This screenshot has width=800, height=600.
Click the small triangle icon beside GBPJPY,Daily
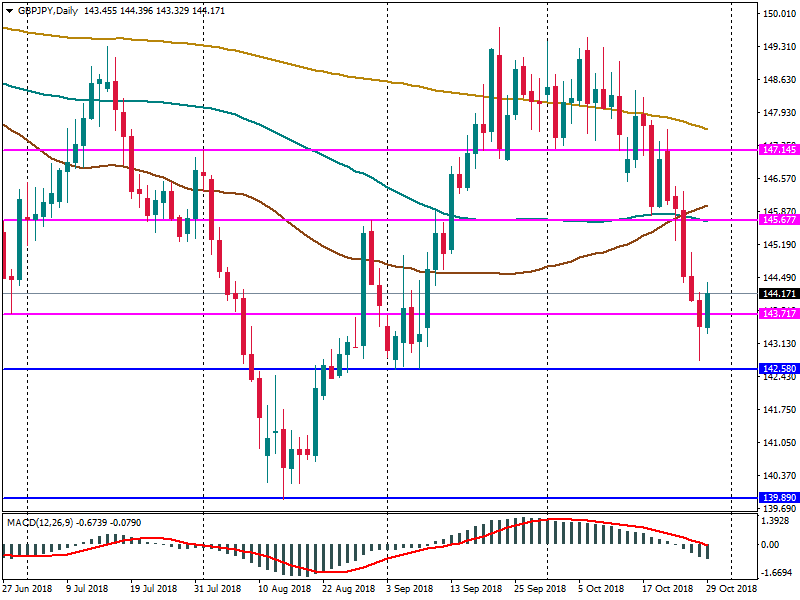tap(9, 10)
